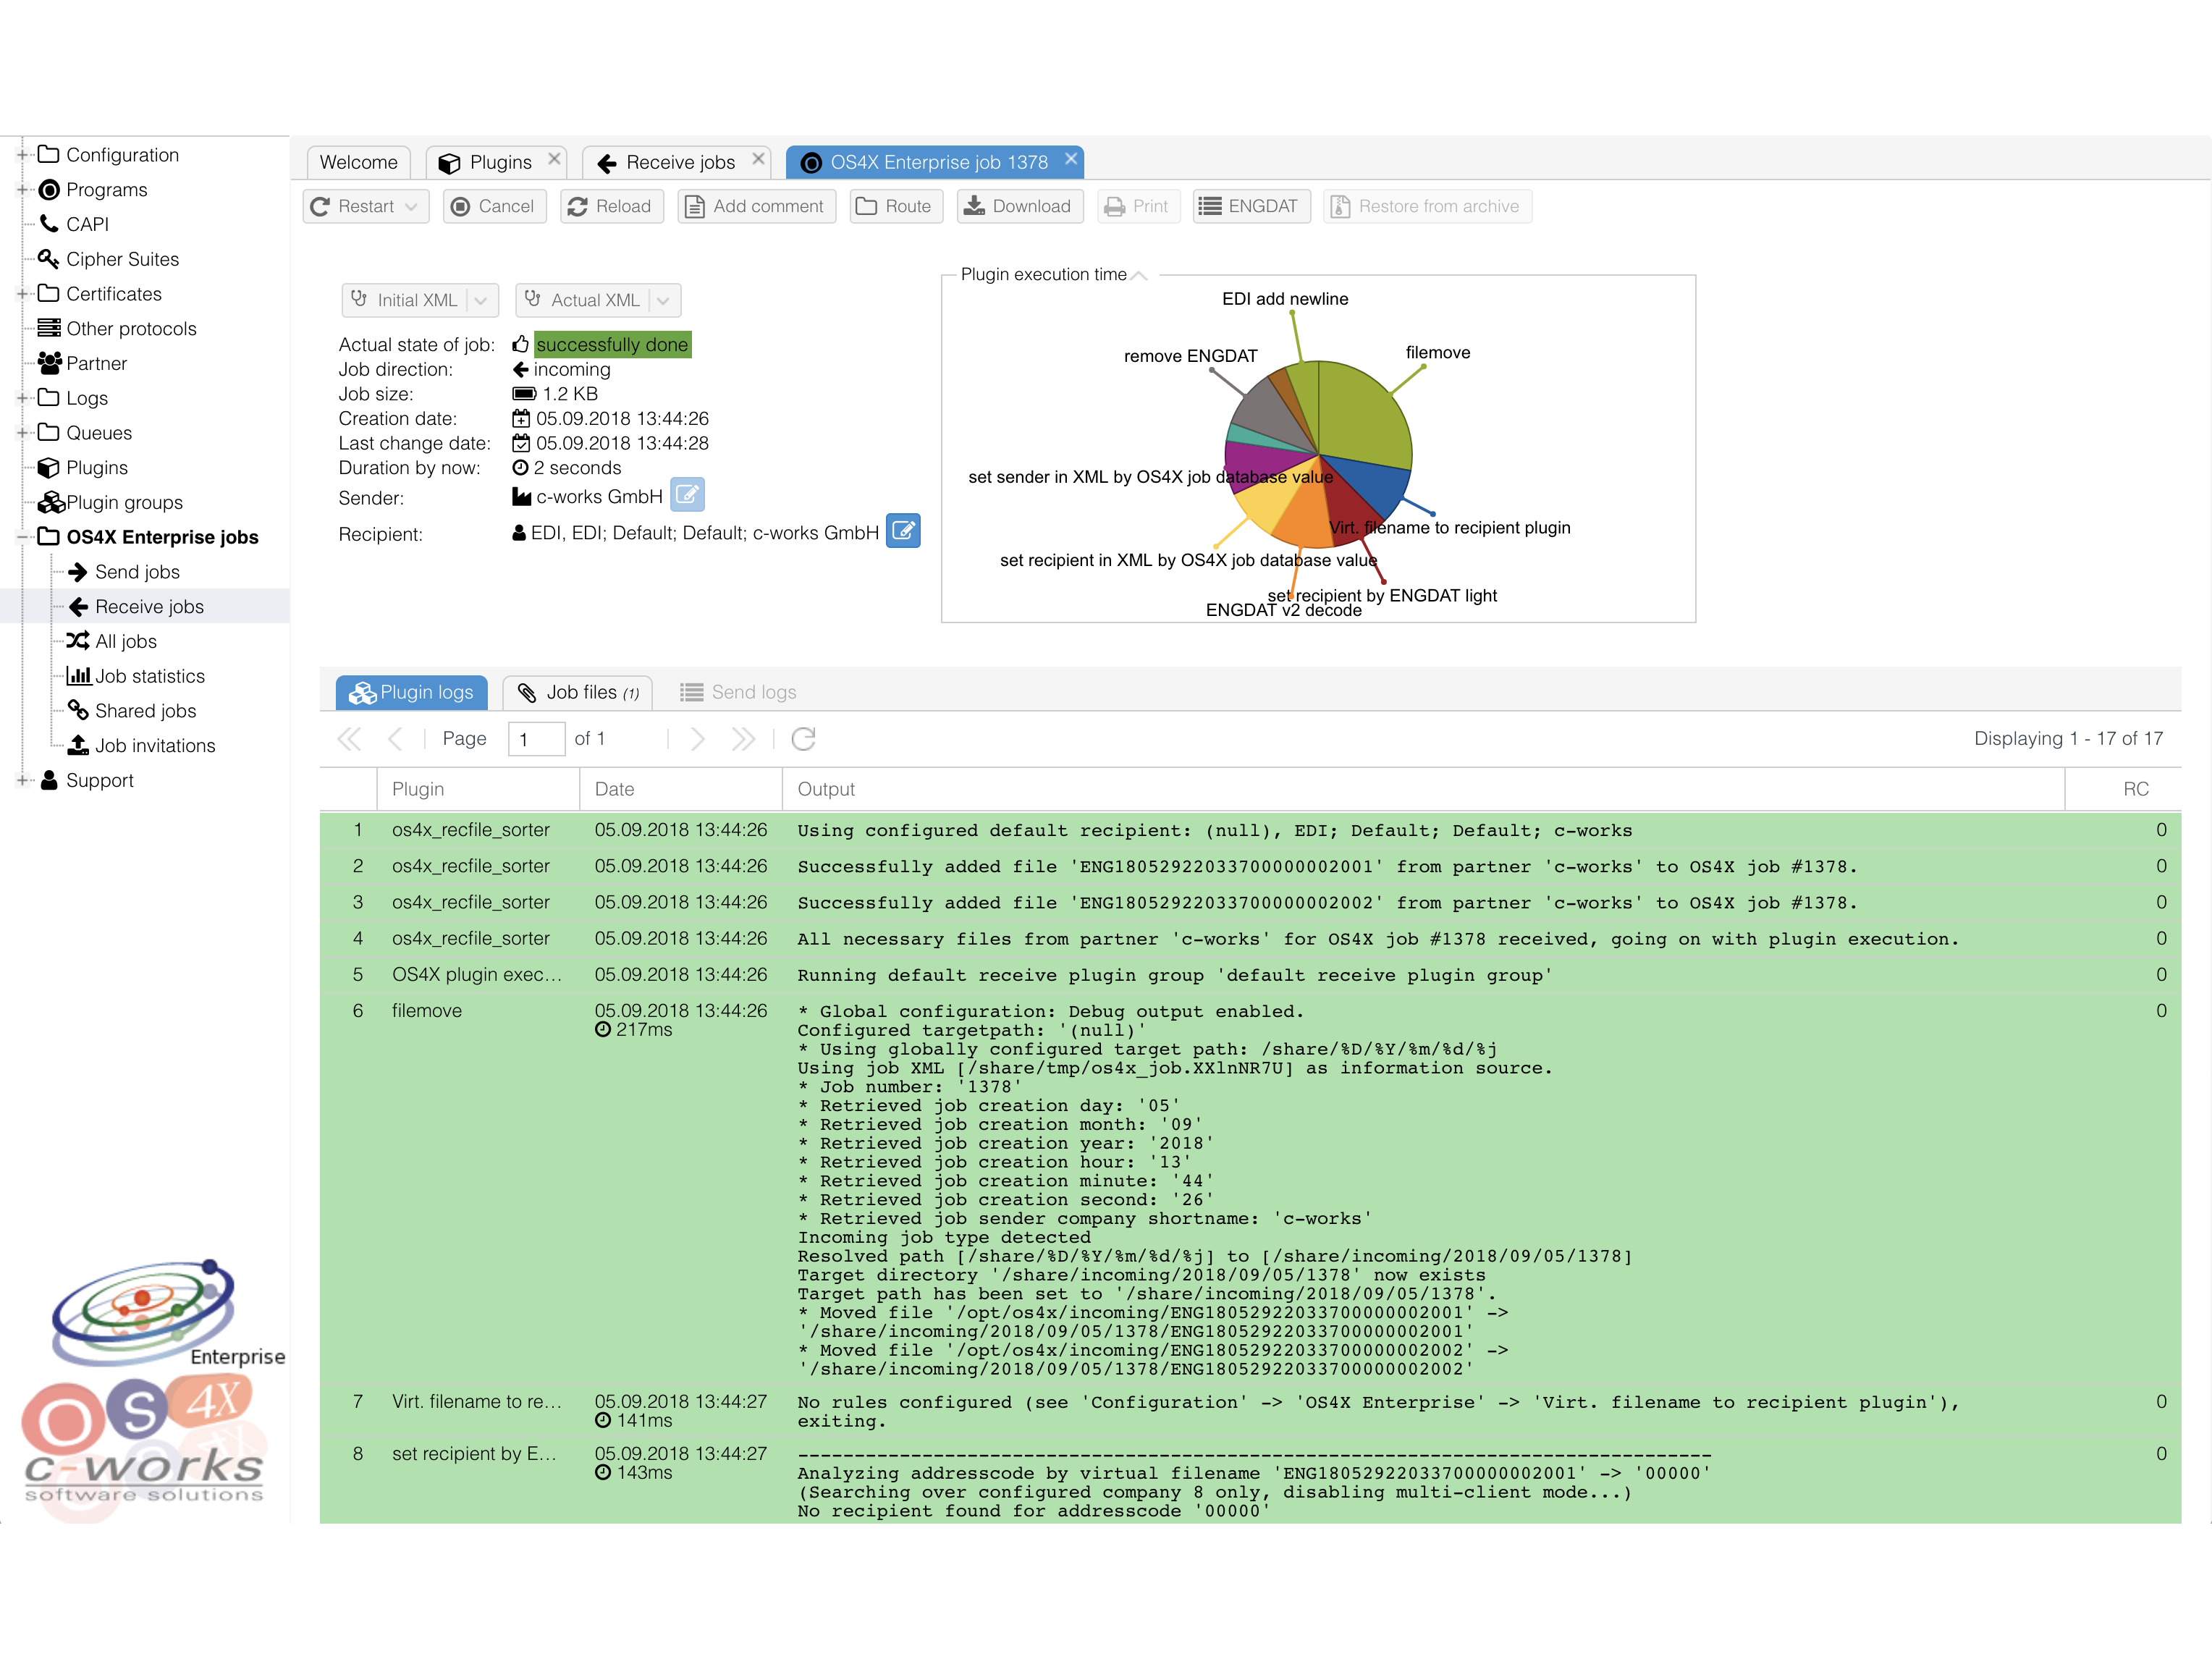Open the Send logs tab
This screenshot has width=2212, height=1659.
pyautogui.click(x=738, y=692)
